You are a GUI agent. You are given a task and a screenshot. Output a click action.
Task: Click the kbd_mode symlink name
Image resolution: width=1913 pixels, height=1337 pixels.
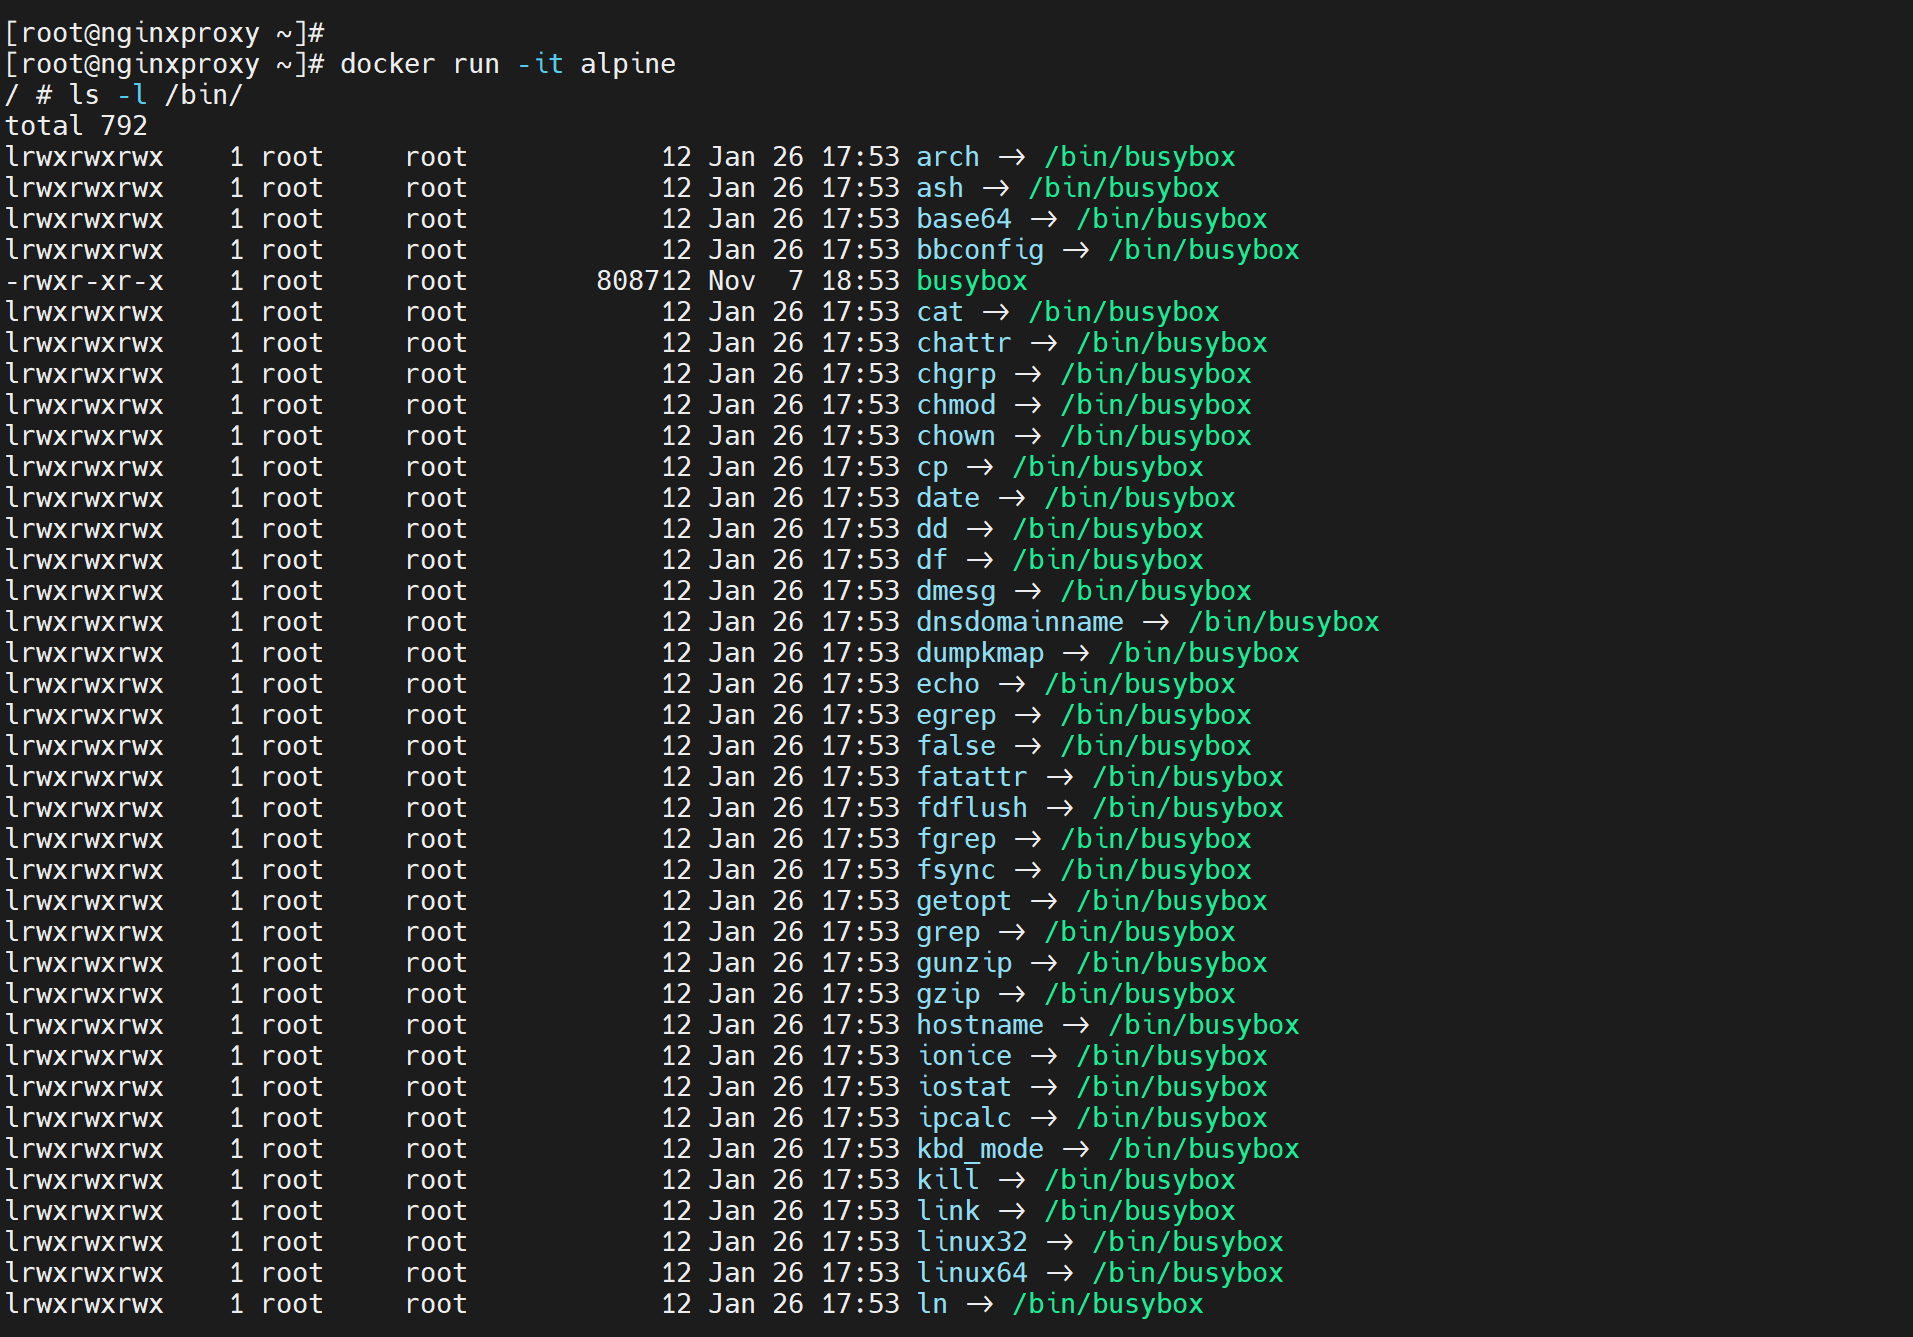979,1149
